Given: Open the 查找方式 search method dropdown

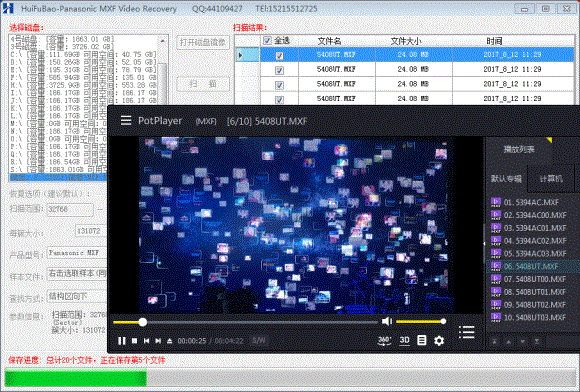Looking at the screenshot, I should point(77,296).
